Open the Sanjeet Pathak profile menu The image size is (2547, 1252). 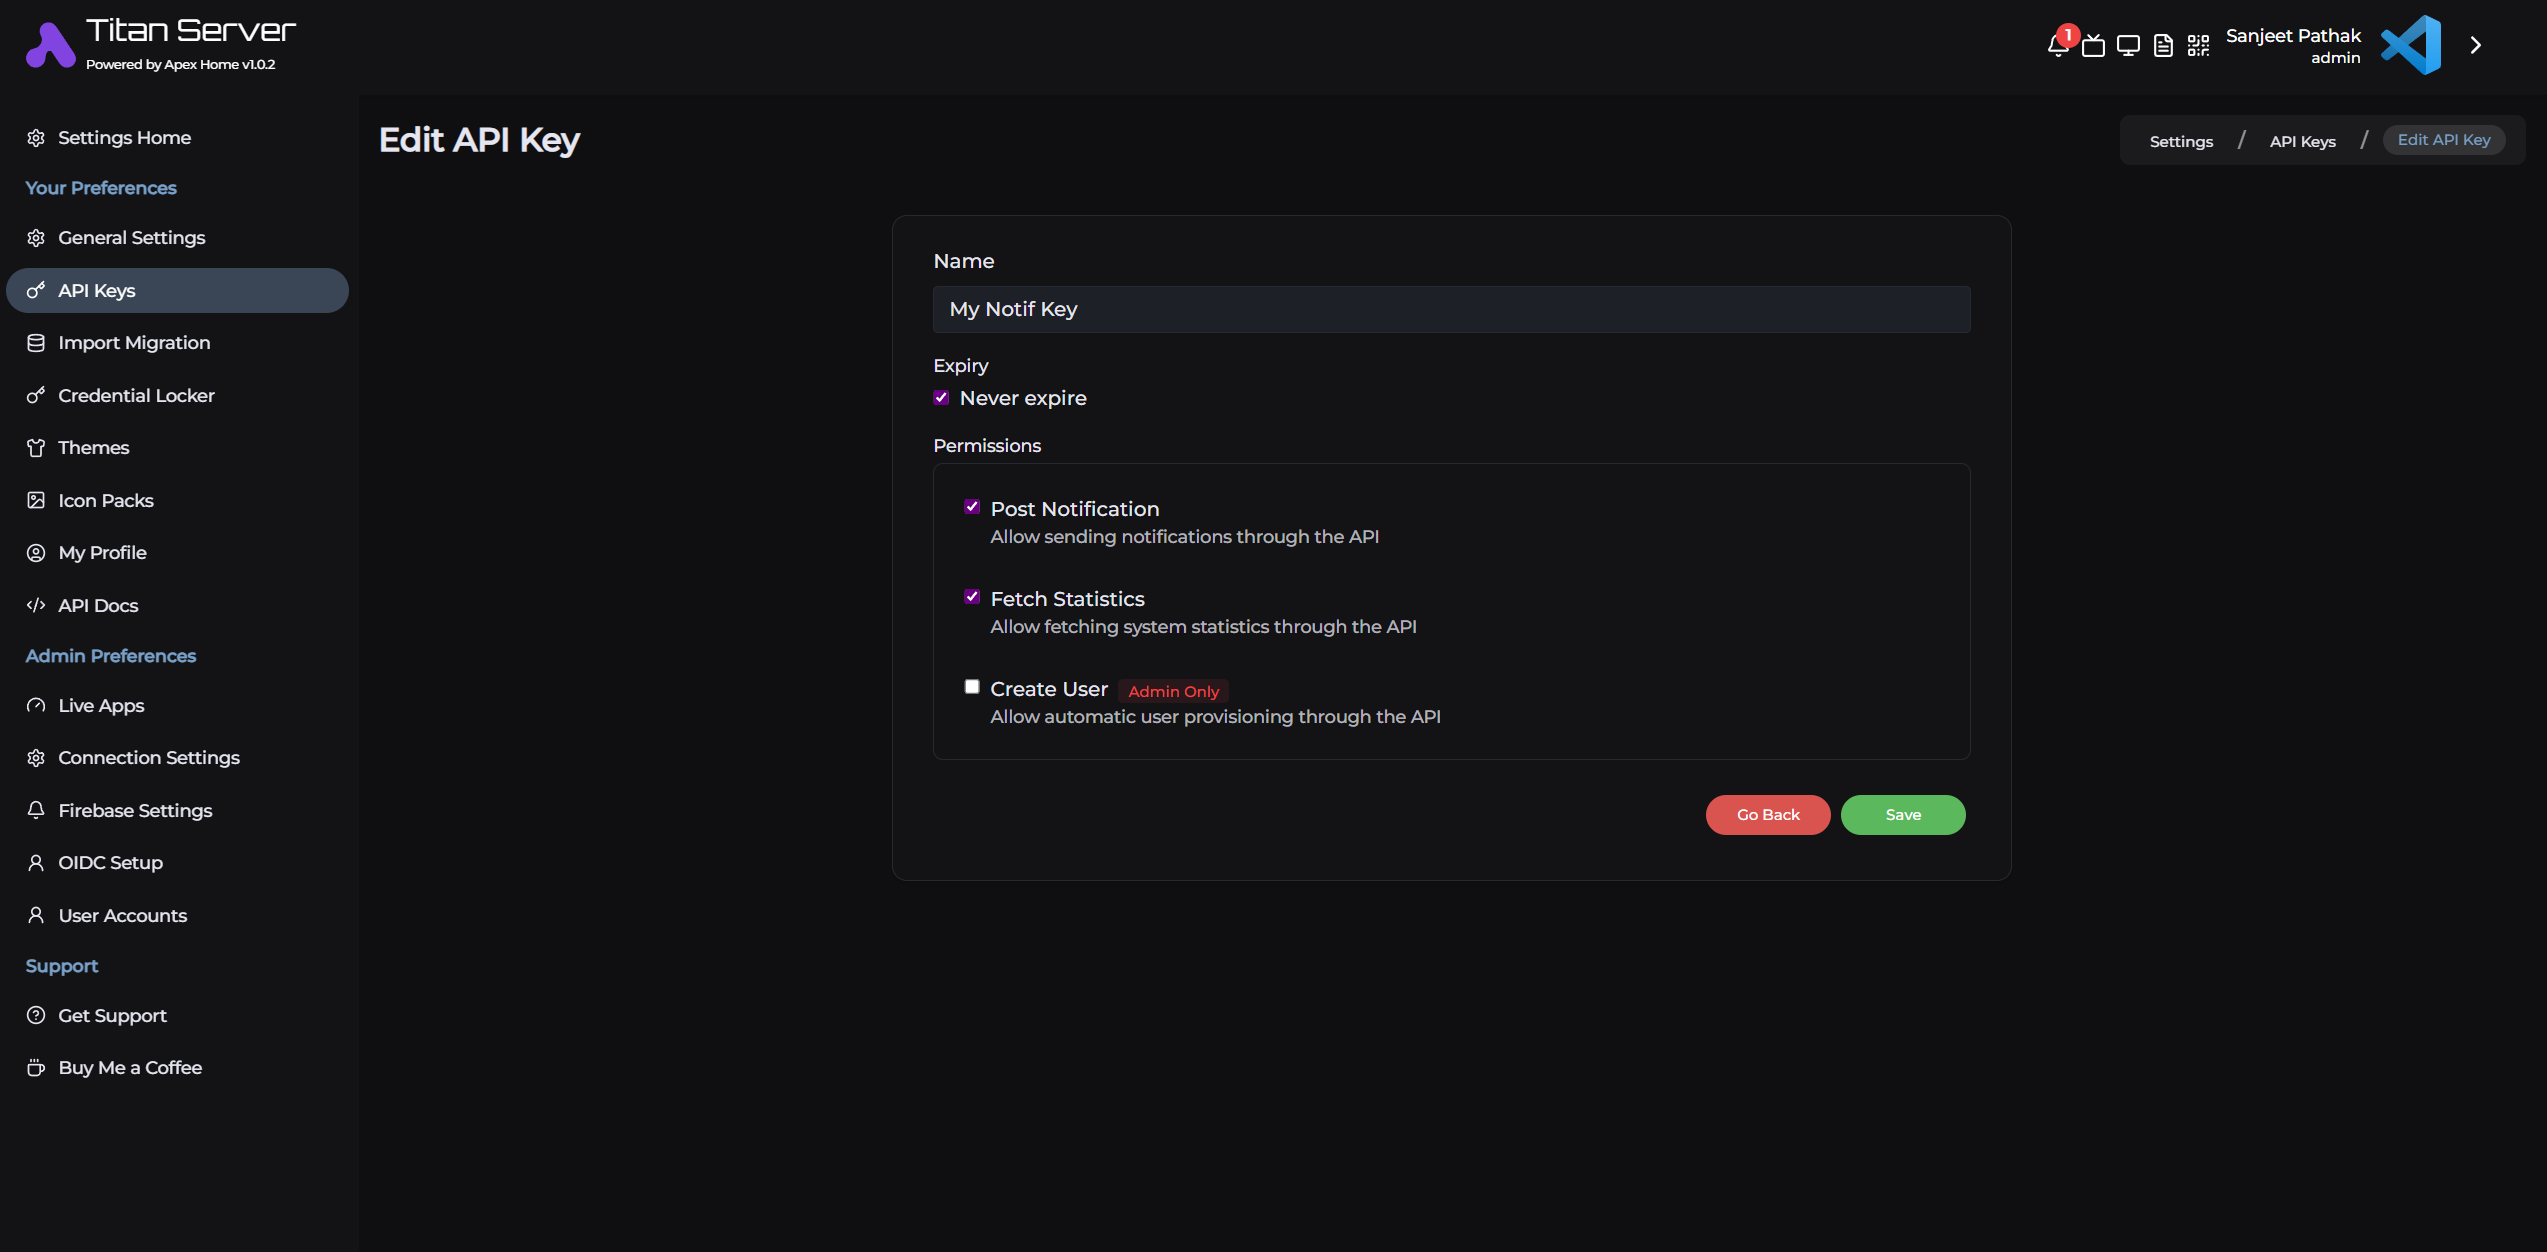coord(2293,45)
